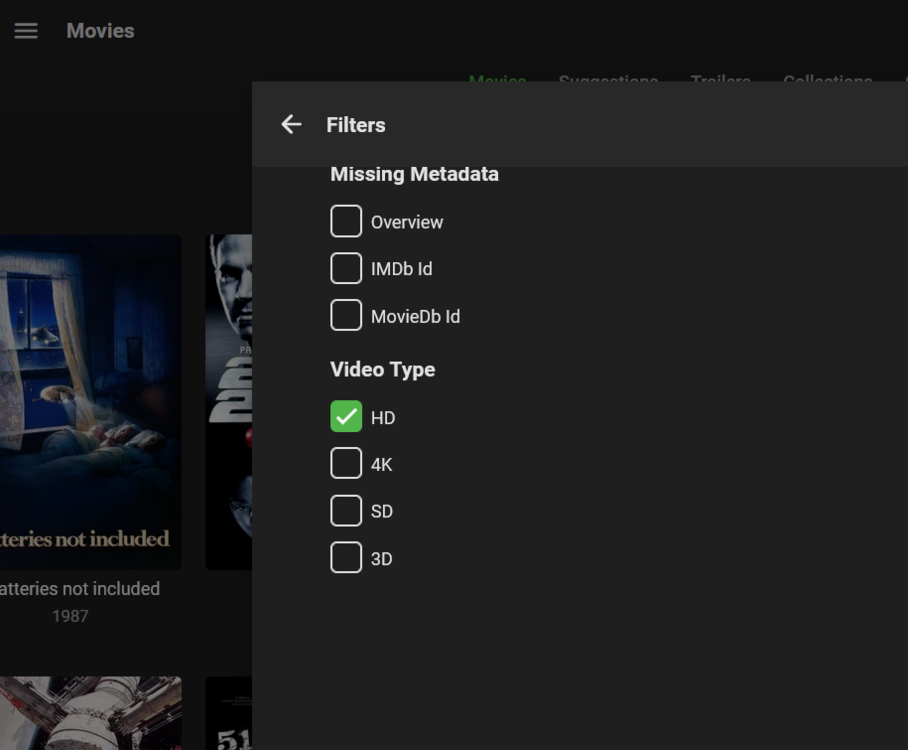Go to the Collections tab
The height and width of the screenshot is (750, 908).
[827, 79]
